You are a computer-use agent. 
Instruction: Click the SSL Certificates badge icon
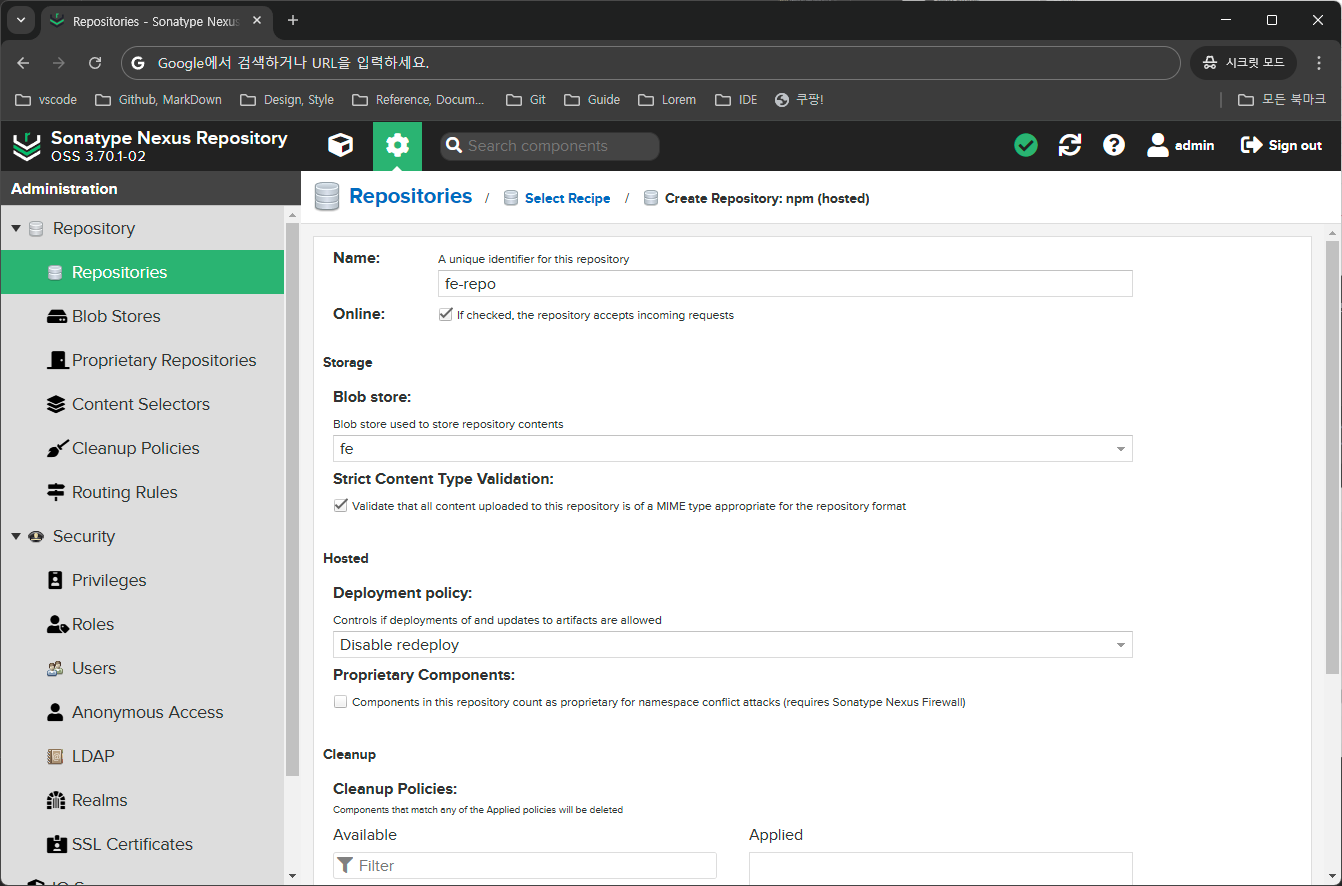(x=56, y=844)
